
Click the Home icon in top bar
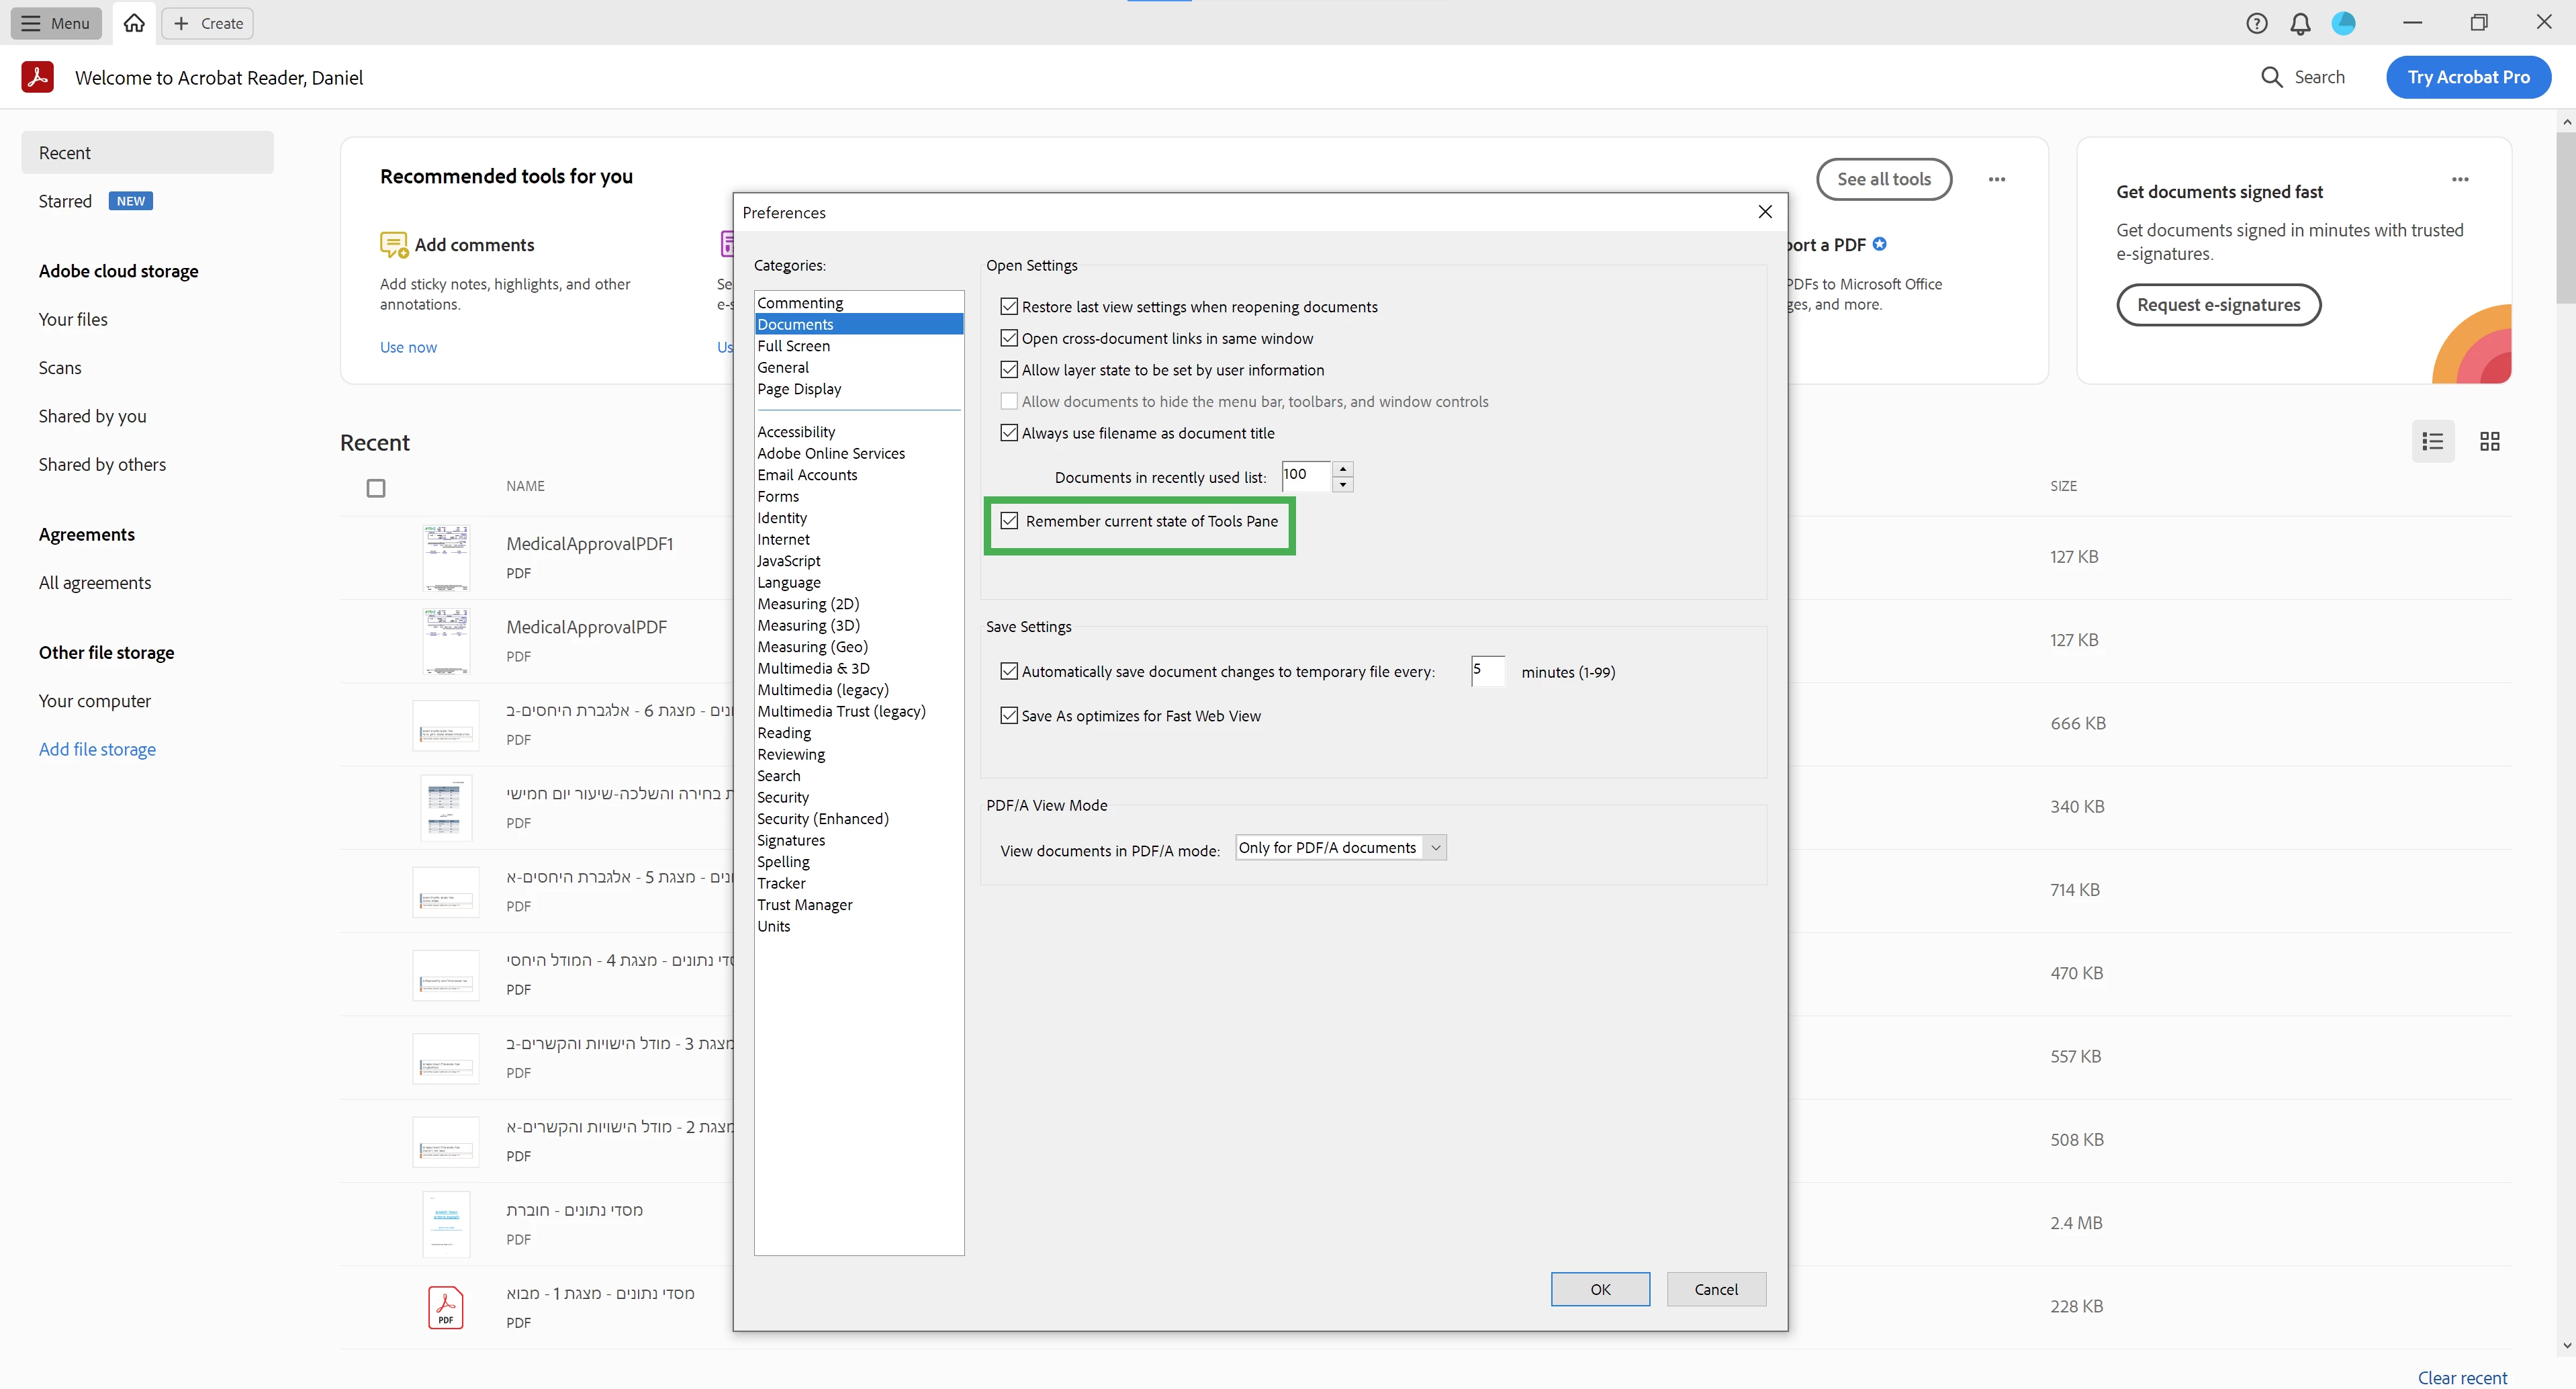(134, 23)
